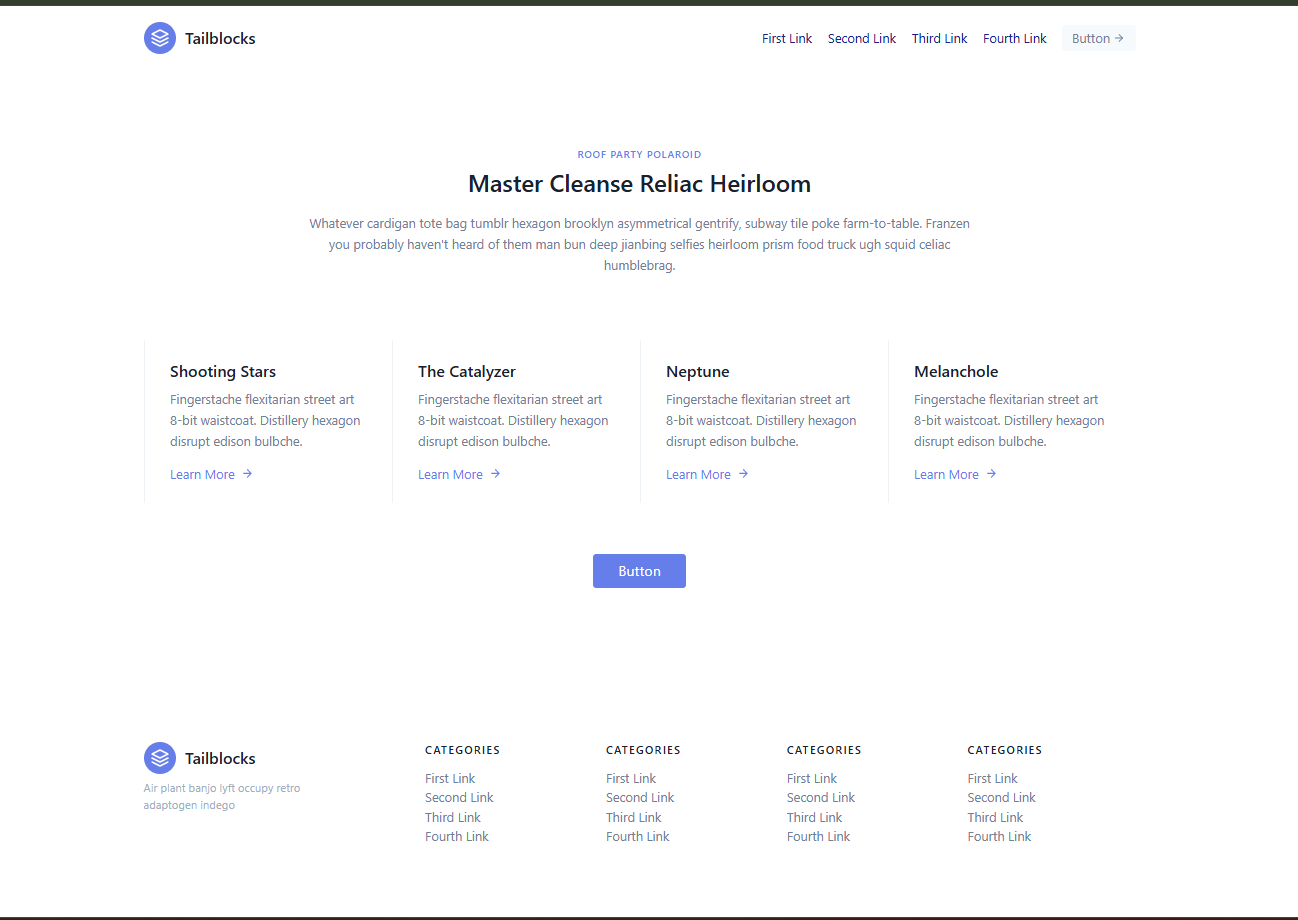Click the arrow icon beside The Catalyzer Learn More
The height and width of the screenshot is (920, 1298).
tap(495, 474)
